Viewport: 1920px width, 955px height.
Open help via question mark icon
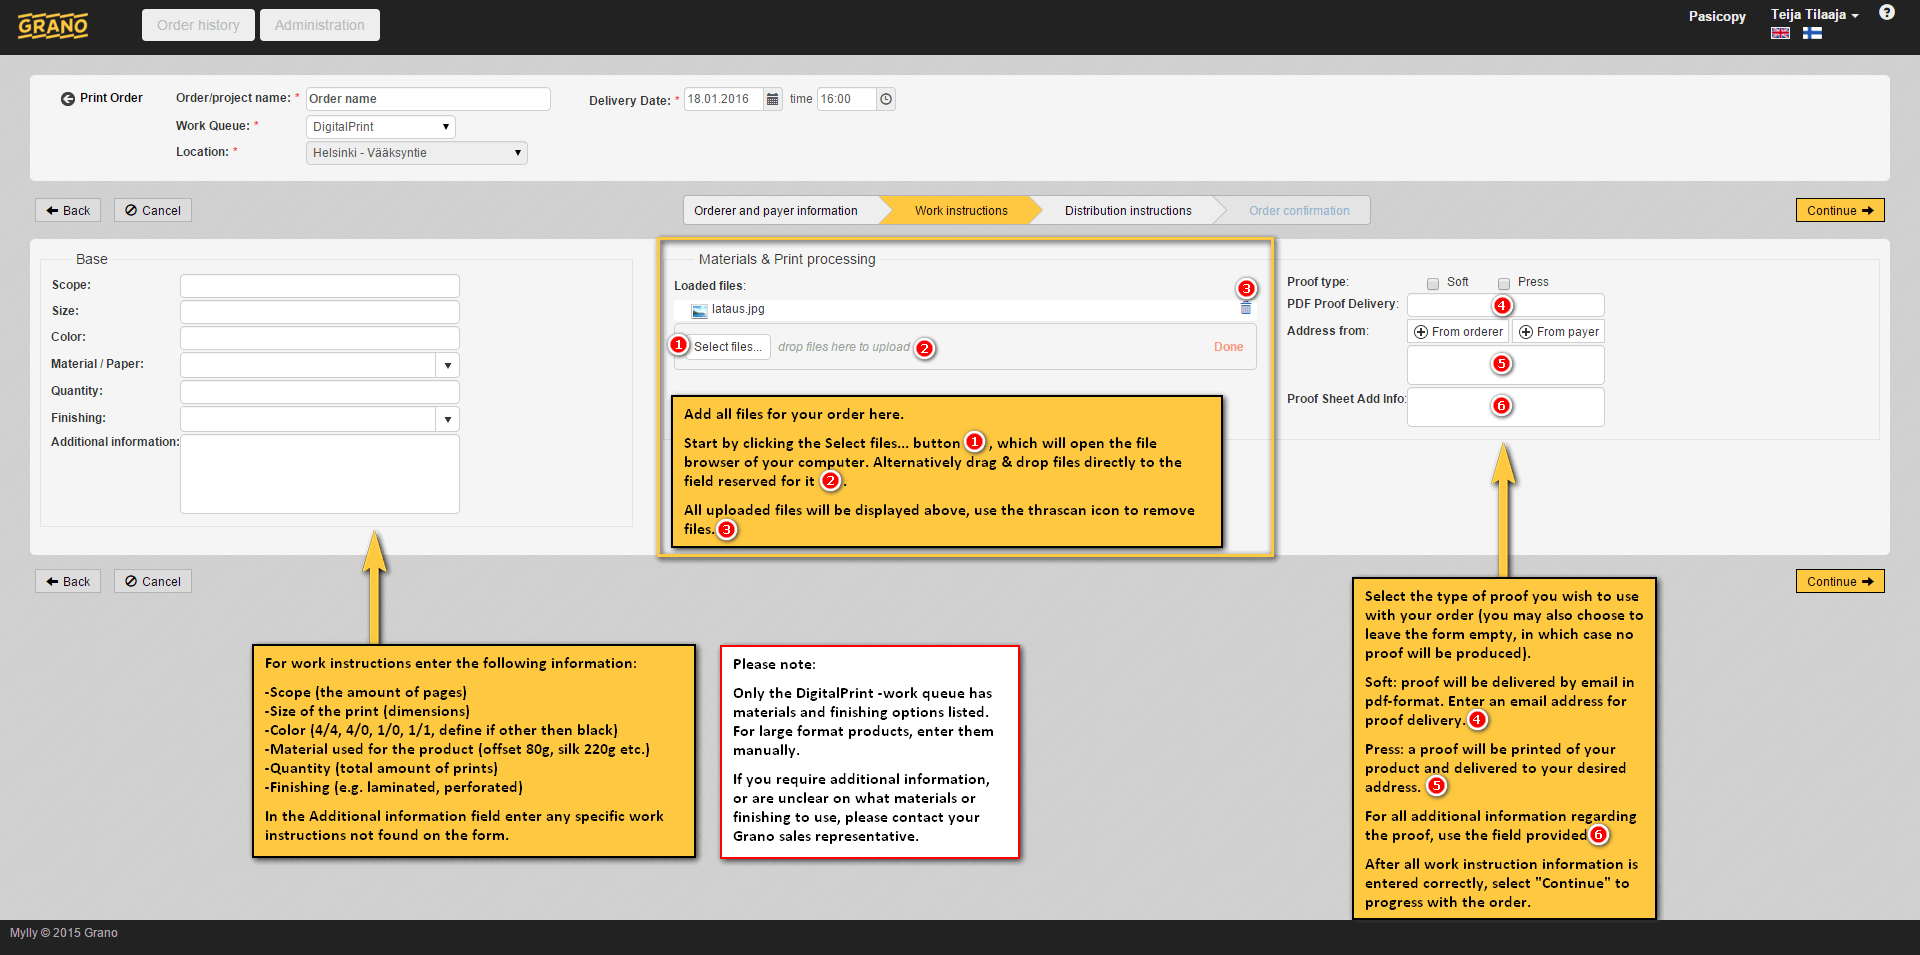click(x=1886, y=13)
